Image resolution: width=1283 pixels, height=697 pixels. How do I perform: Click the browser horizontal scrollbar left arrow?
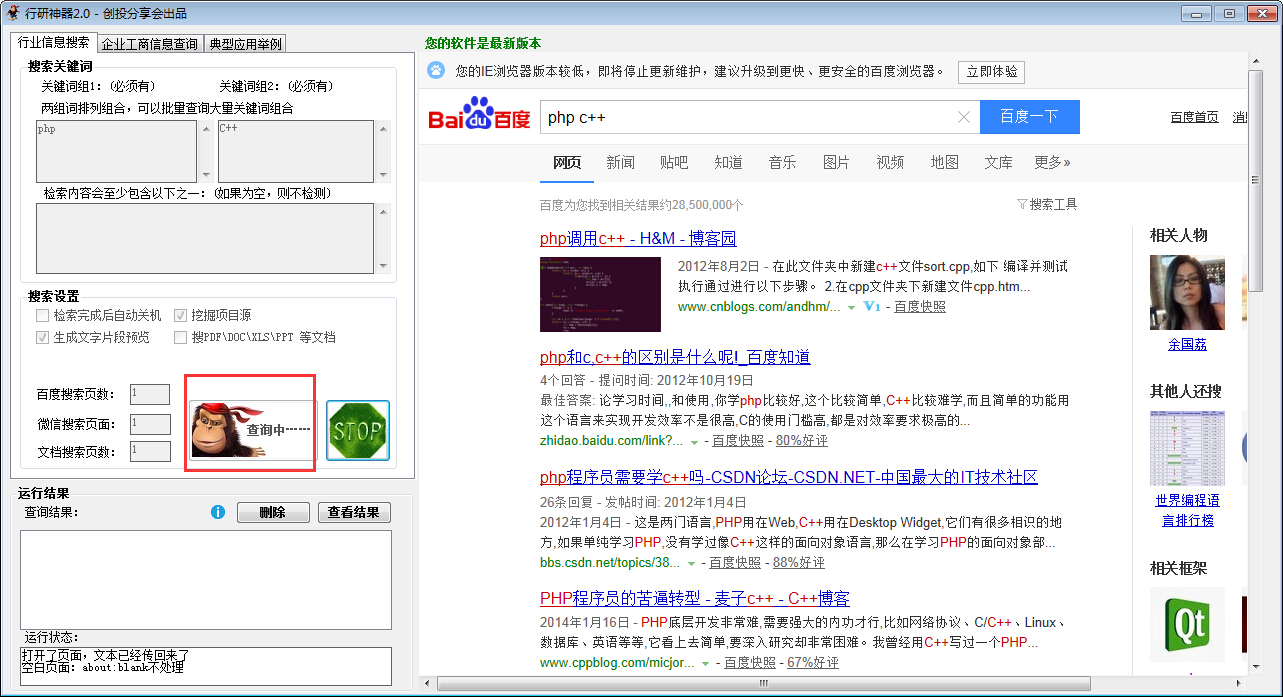[427, 684]
